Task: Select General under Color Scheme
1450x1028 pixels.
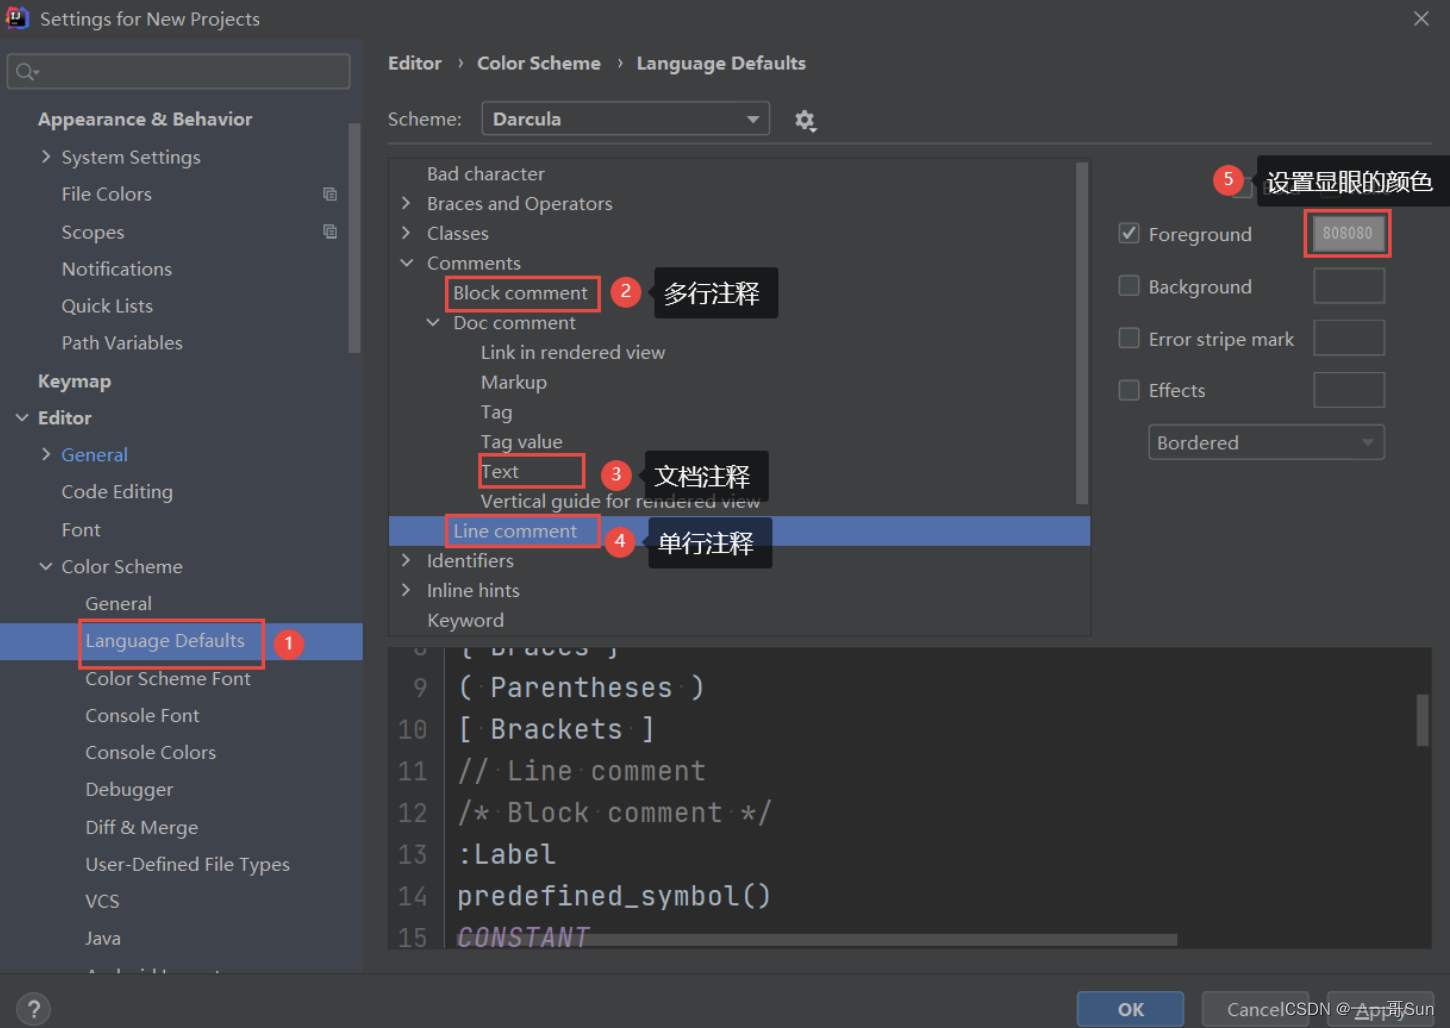Action: 118,604
